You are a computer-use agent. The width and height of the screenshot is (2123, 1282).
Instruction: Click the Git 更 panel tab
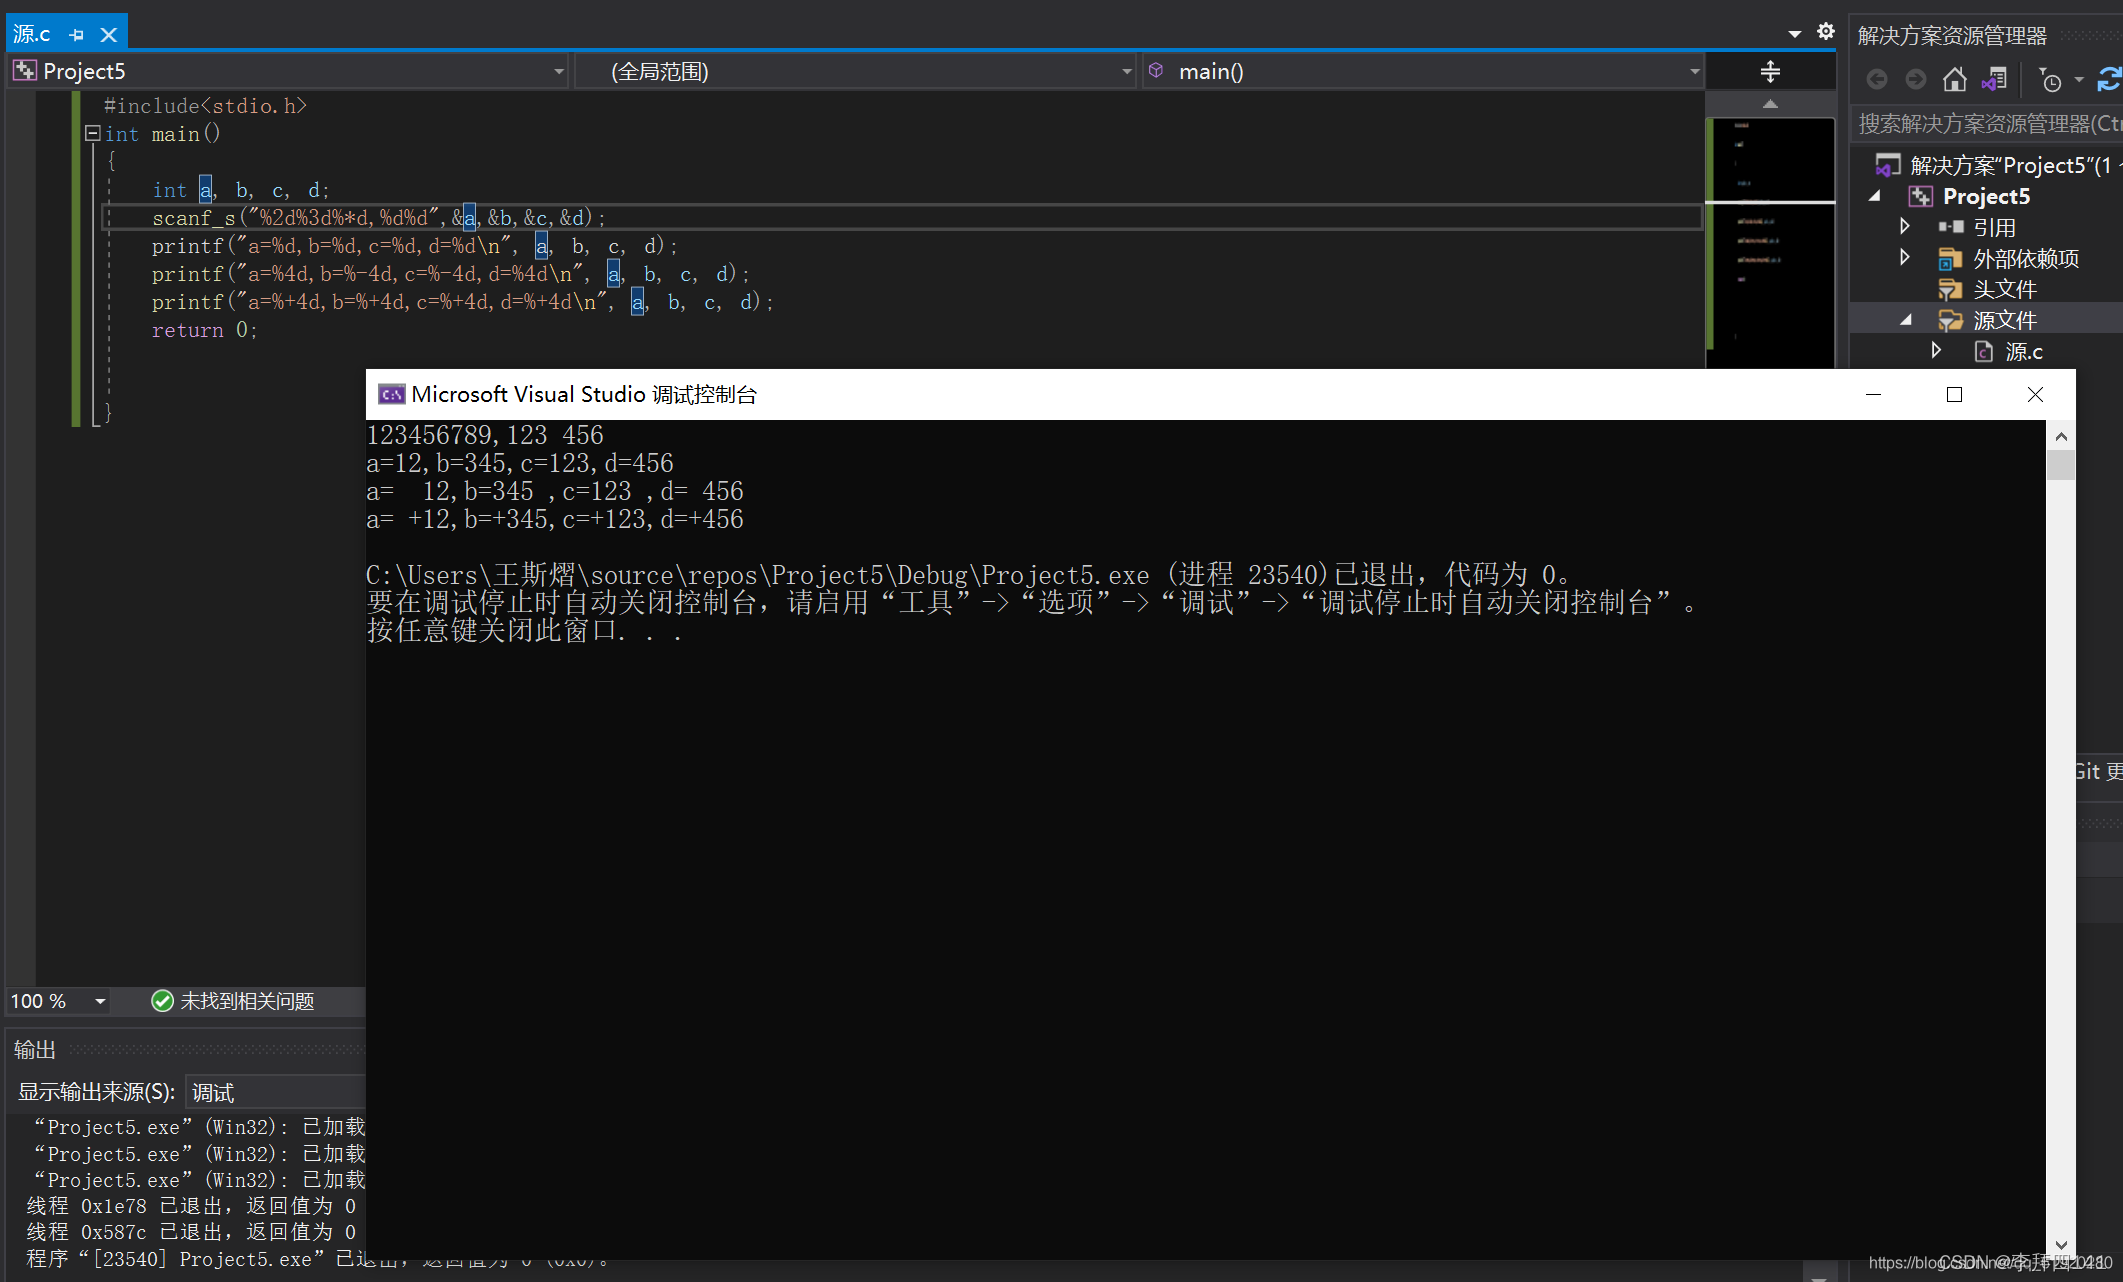coord(2099,771)
